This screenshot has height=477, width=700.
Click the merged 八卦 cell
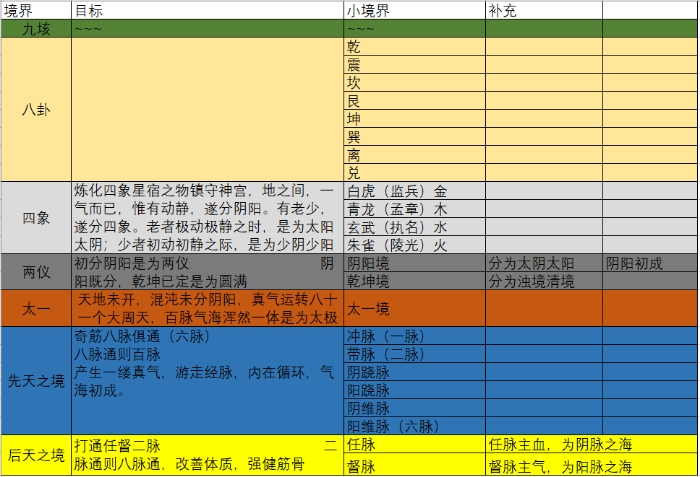pyautogui.click(x=36, y=110)
